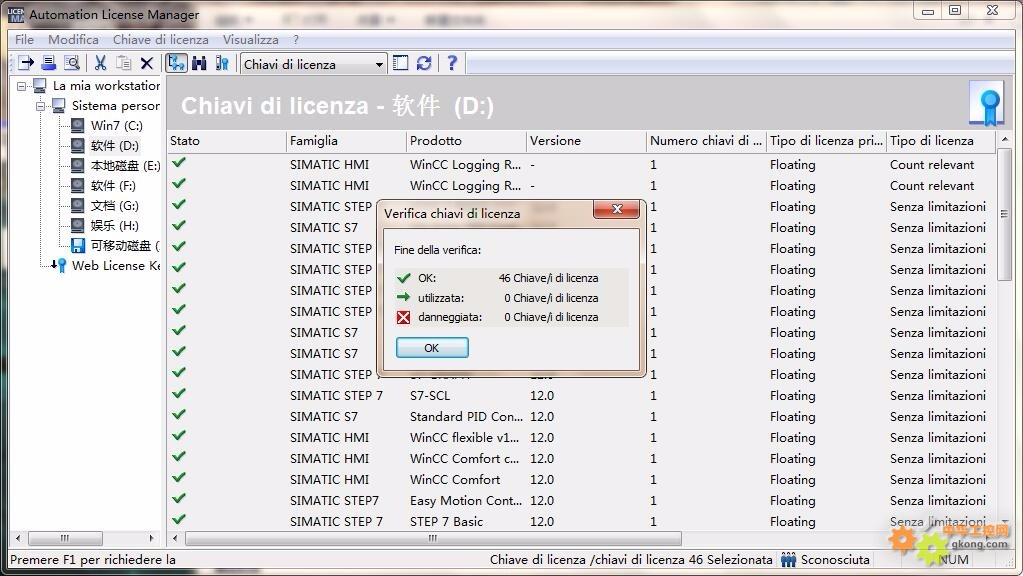Click the transfer license key toolbar icon
This screenshot has height=576, width=1023.
26,63
